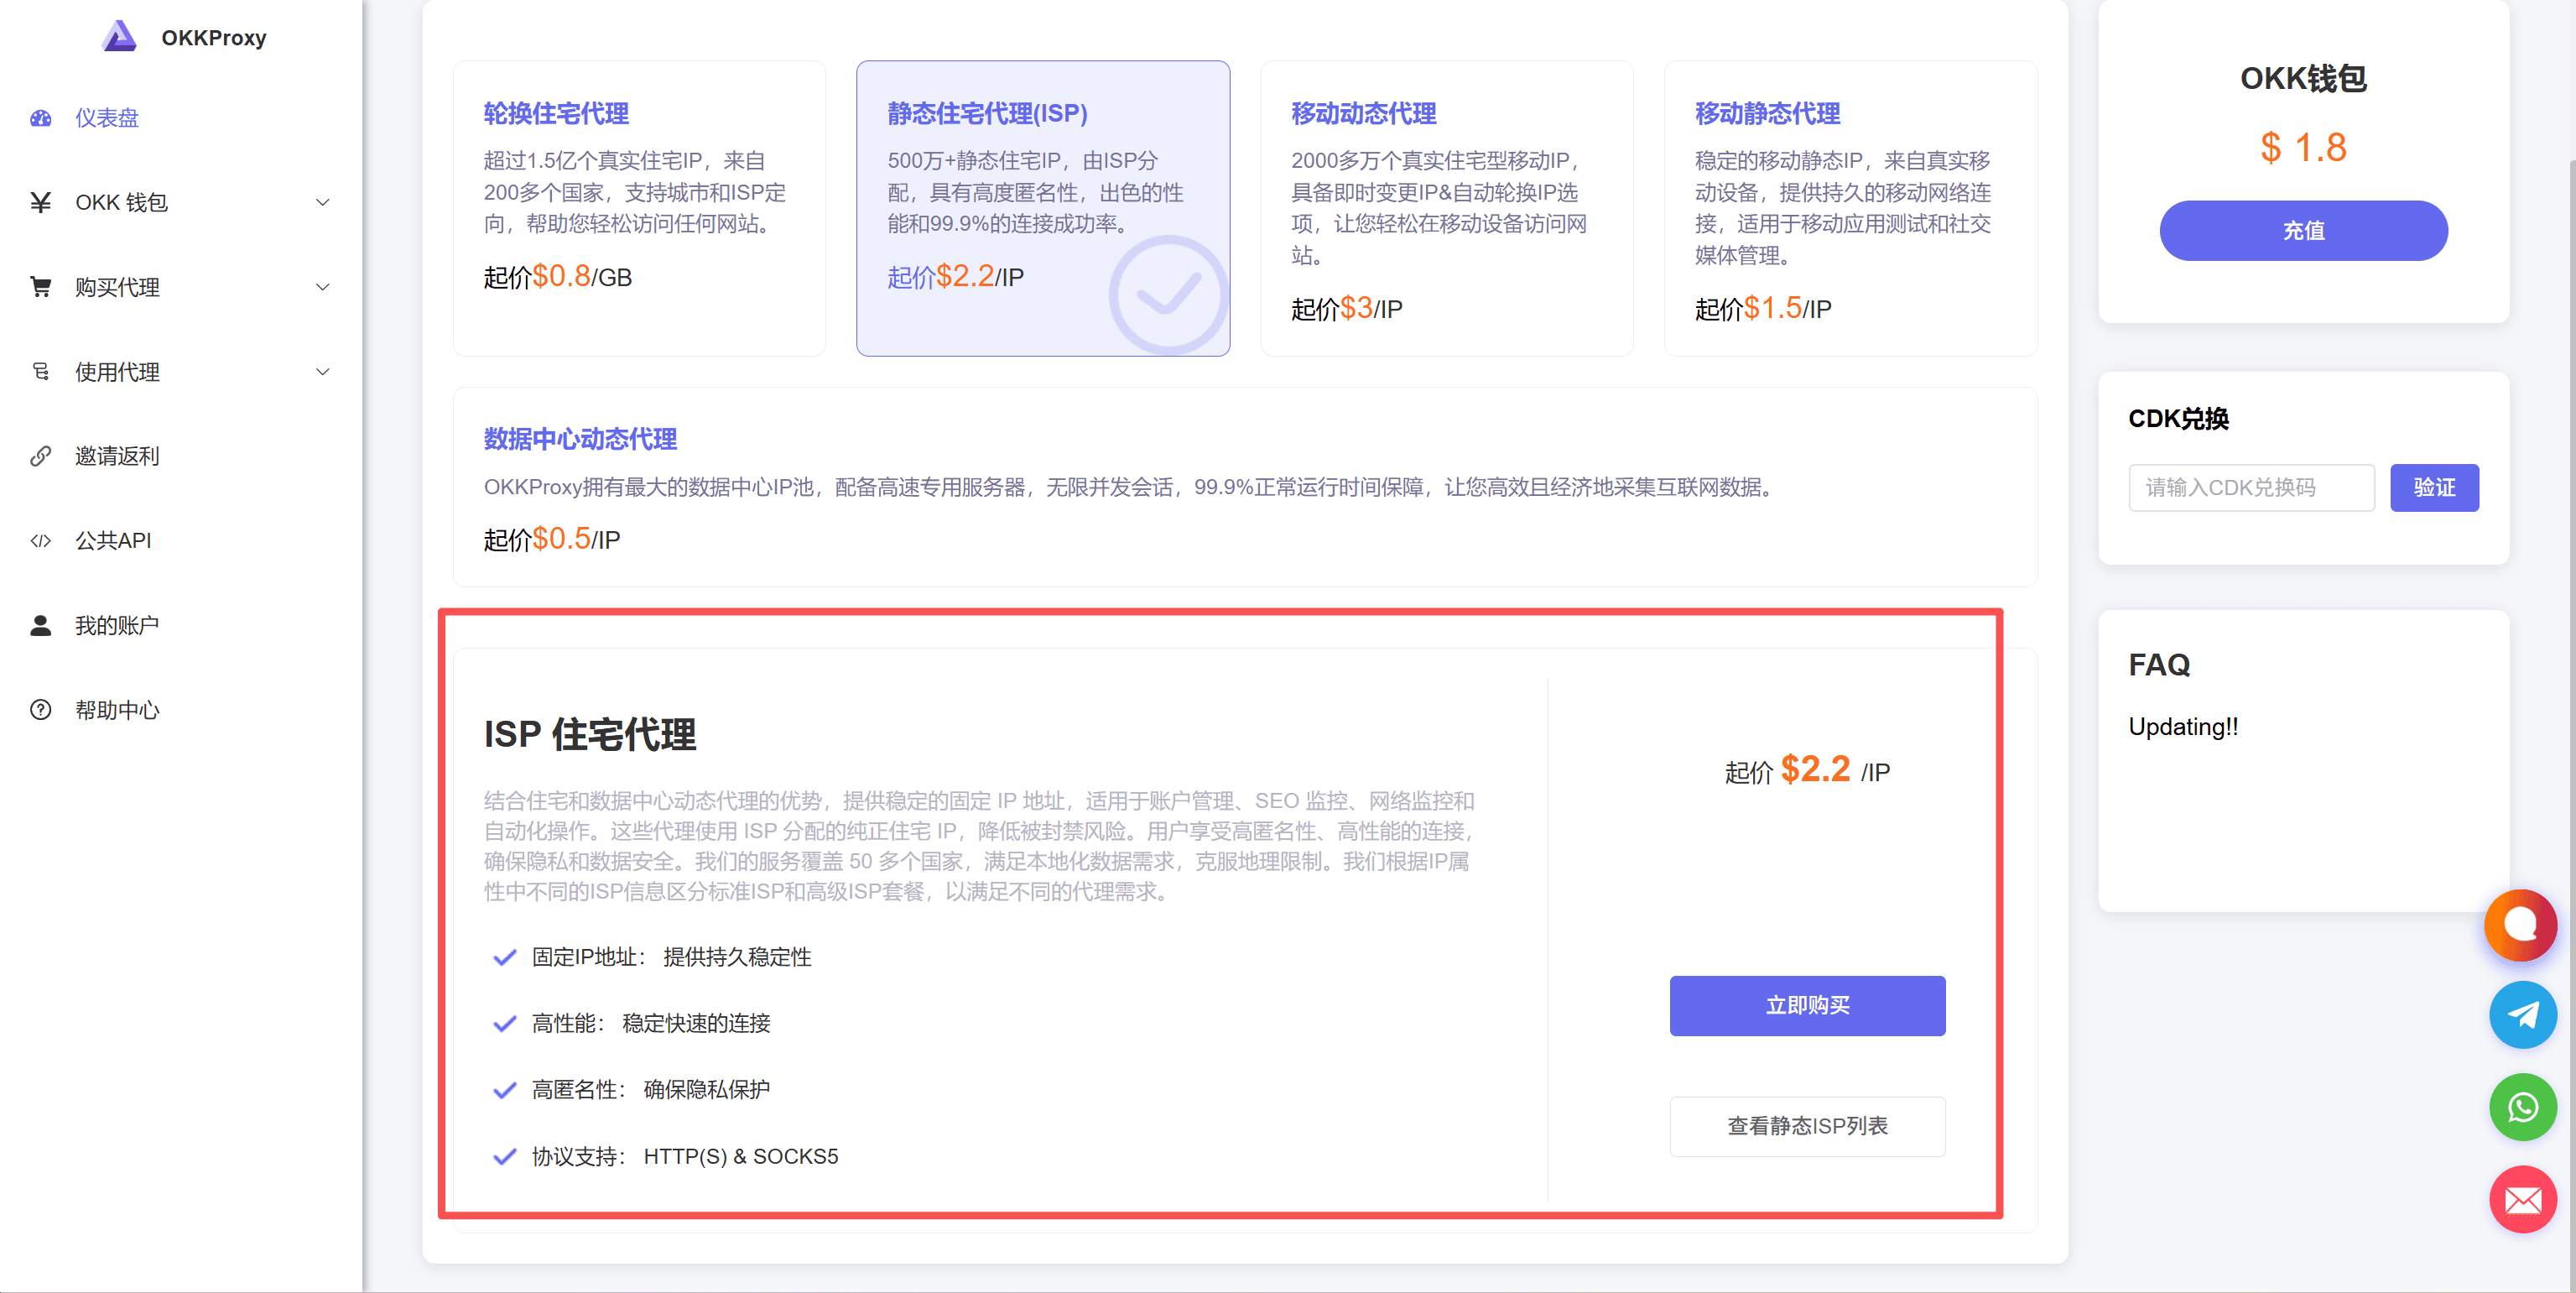Click the 起价 $2.2 /IP price in detail panel
2576x1293 pixels.
(x=1807, y=770)
